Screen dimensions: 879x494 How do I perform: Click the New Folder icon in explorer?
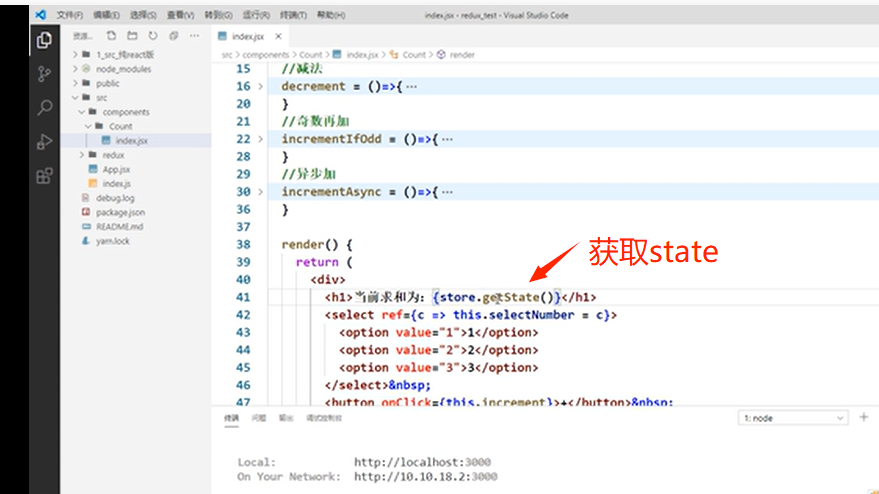pyautogui.click(x=132, y=36)
